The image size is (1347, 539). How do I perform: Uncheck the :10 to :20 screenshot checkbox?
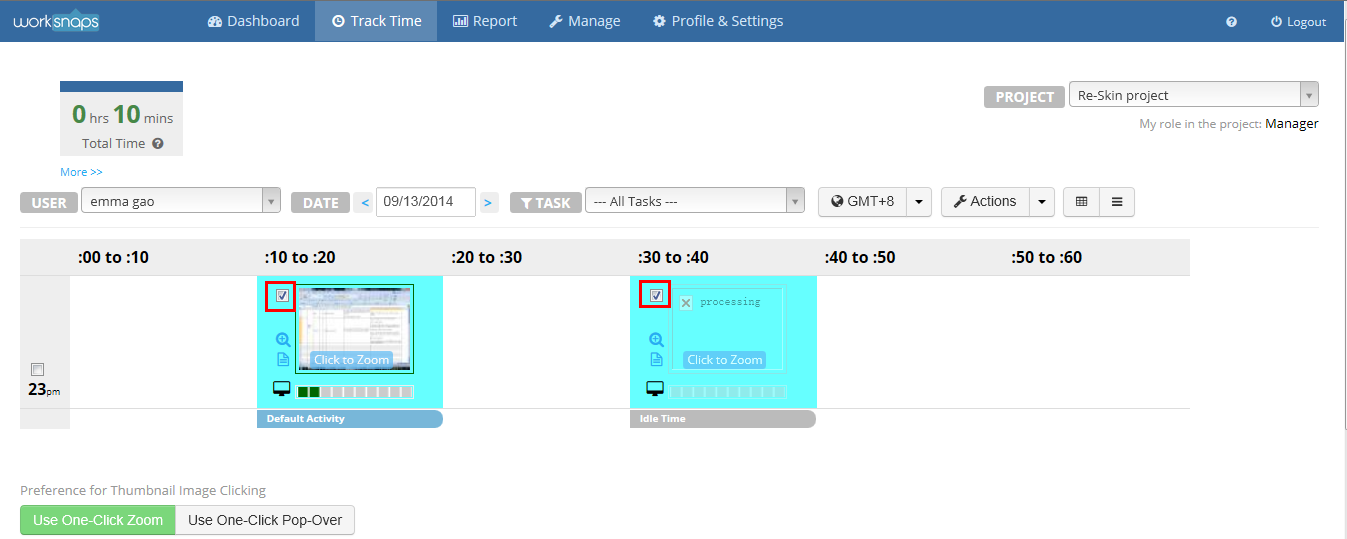282,296
